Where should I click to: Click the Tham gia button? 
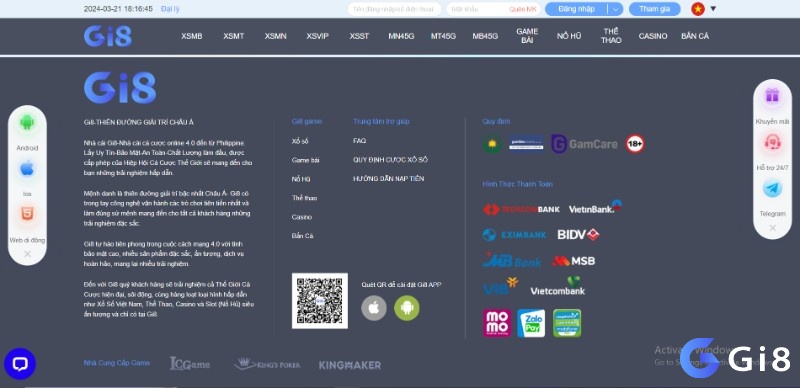[x=654, y=9]
